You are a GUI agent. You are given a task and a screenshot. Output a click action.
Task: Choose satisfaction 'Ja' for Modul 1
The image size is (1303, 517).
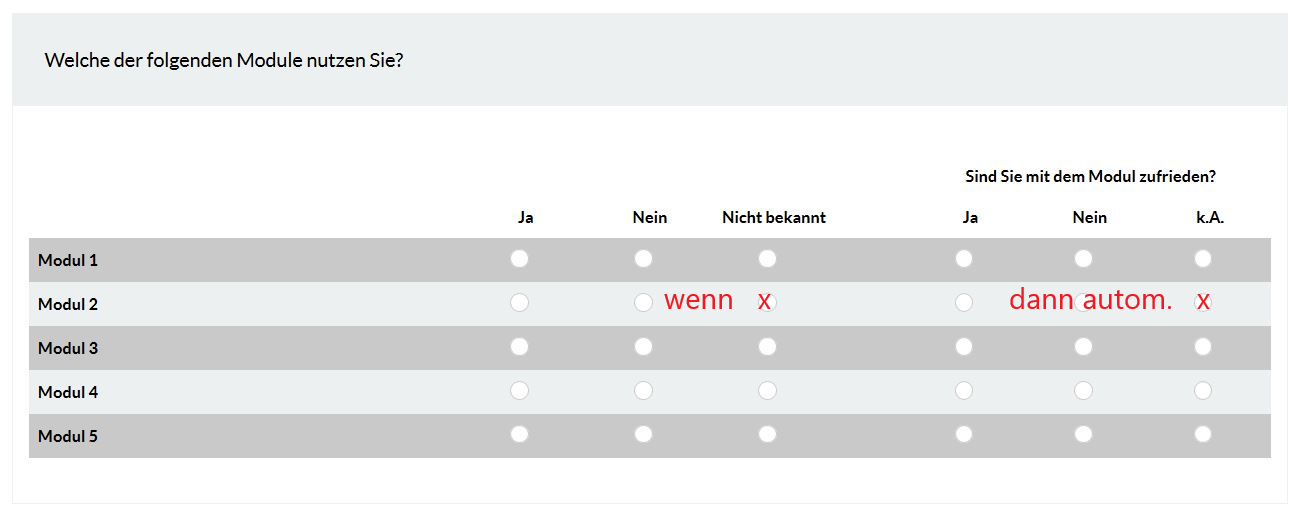pos(963,259)
